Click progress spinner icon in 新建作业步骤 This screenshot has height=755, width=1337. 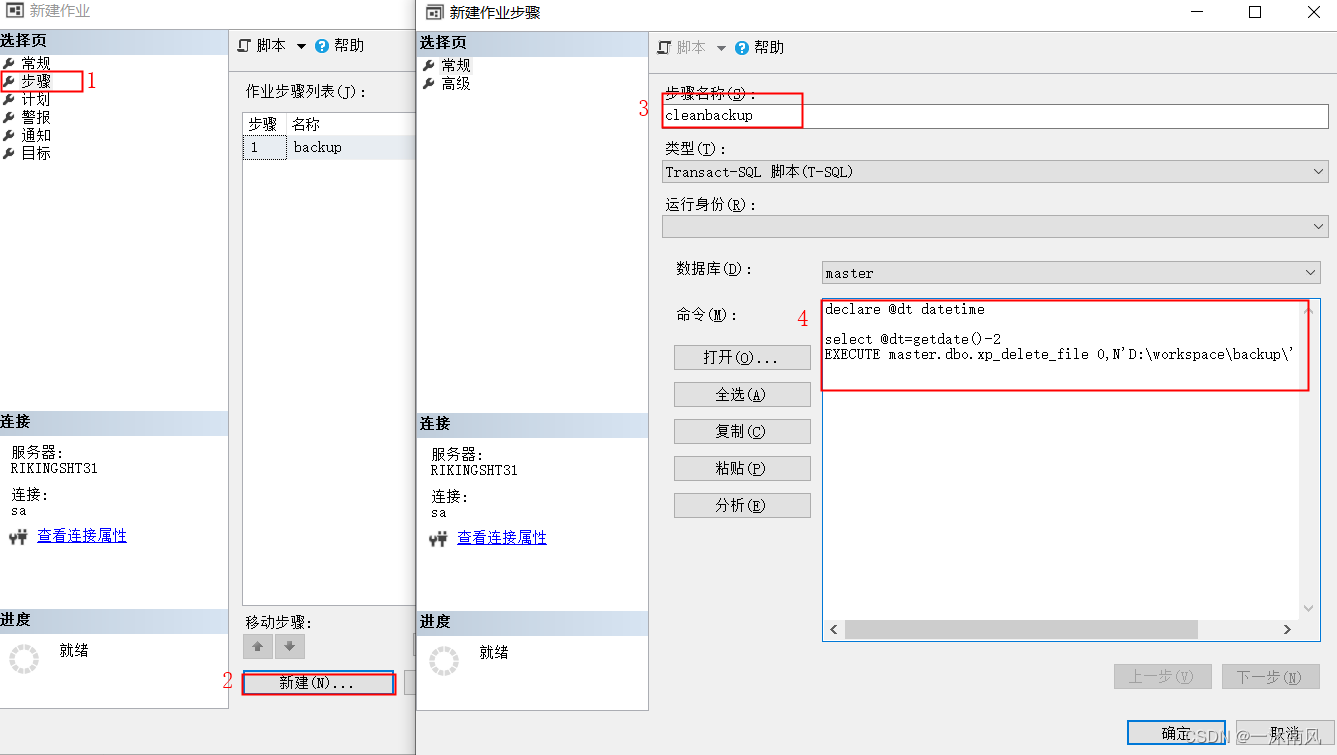click(444, 661)
